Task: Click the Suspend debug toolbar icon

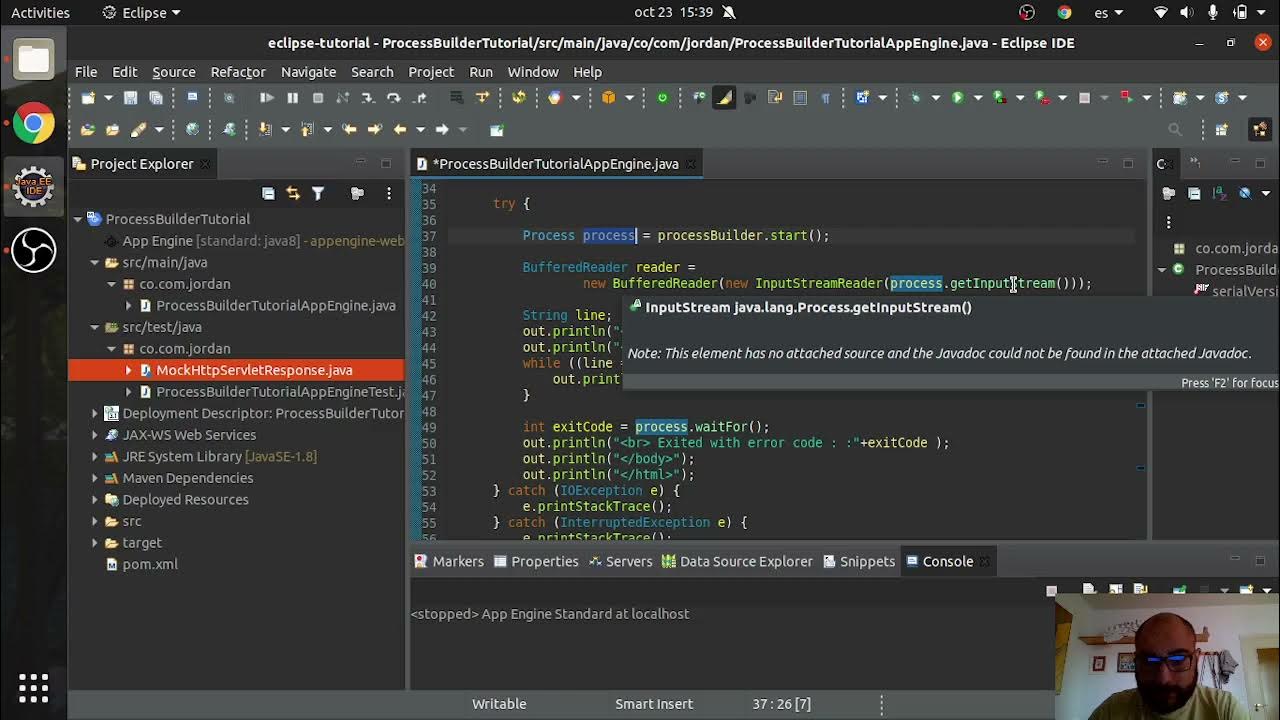Action: click(293, 97)
